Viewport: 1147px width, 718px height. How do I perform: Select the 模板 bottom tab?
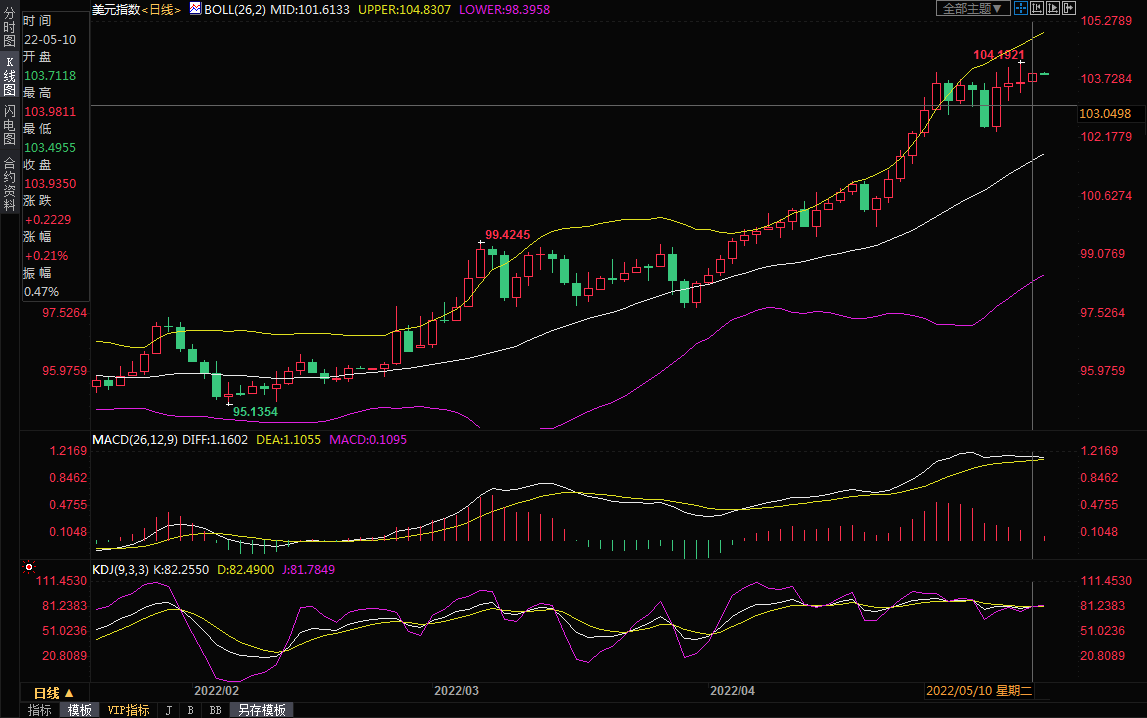tap(80, 710)
